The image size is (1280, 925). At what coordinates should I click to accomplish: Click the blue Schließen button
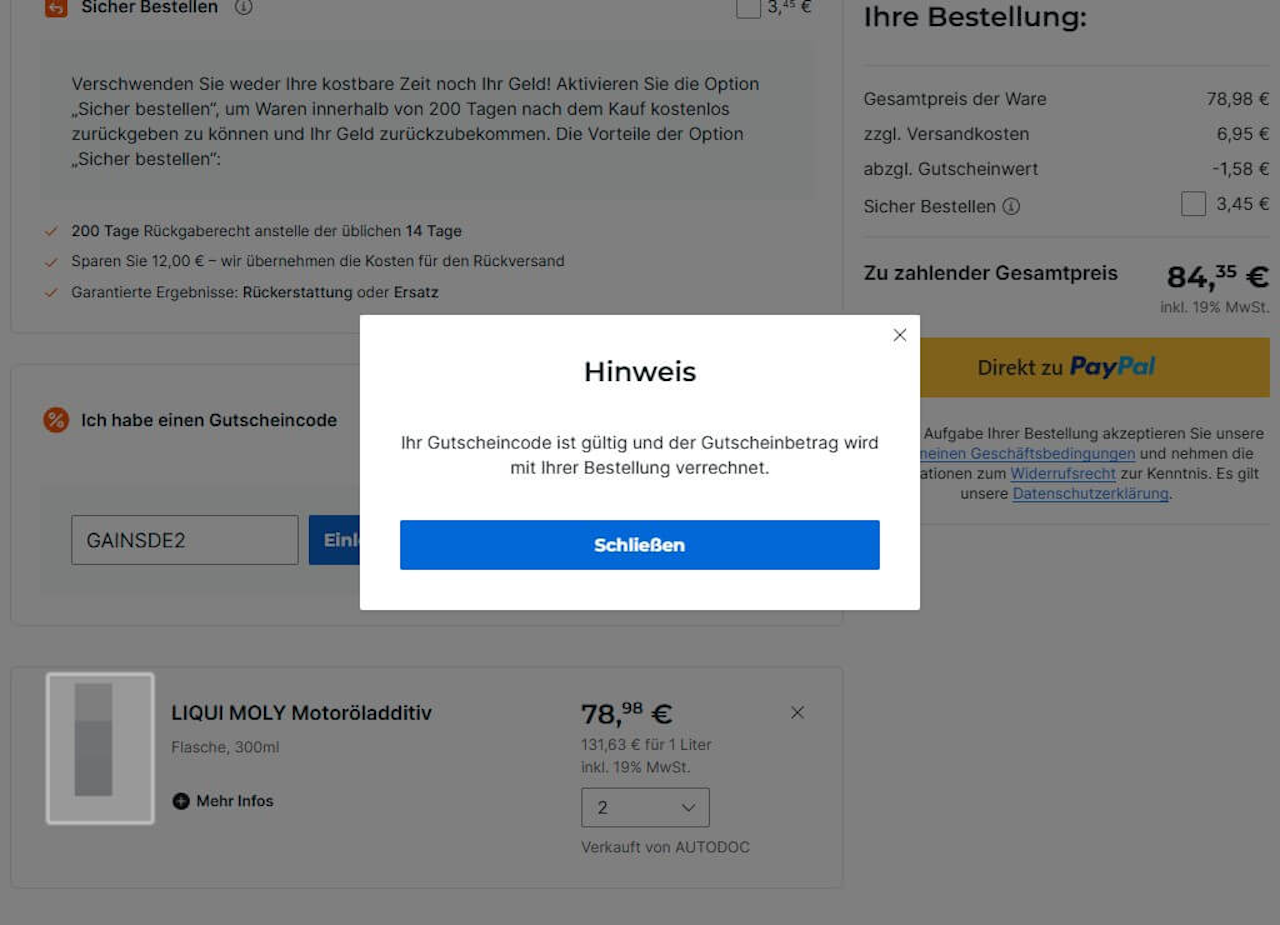(640, 545)
